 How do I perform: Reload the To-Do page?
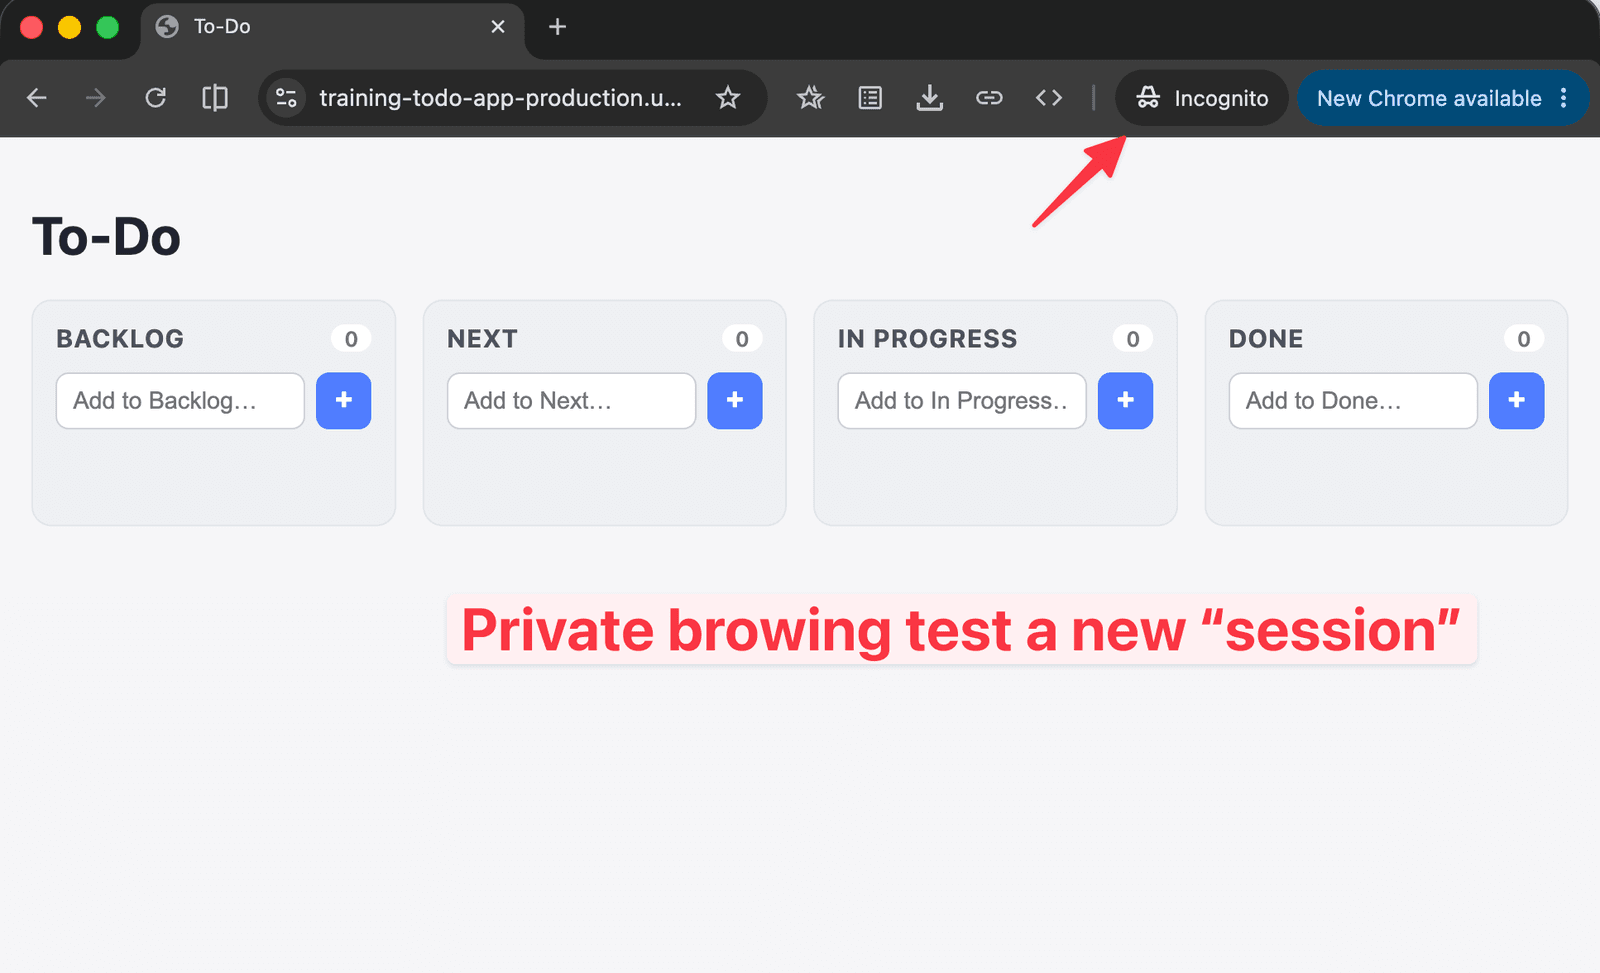coord(155,98)
